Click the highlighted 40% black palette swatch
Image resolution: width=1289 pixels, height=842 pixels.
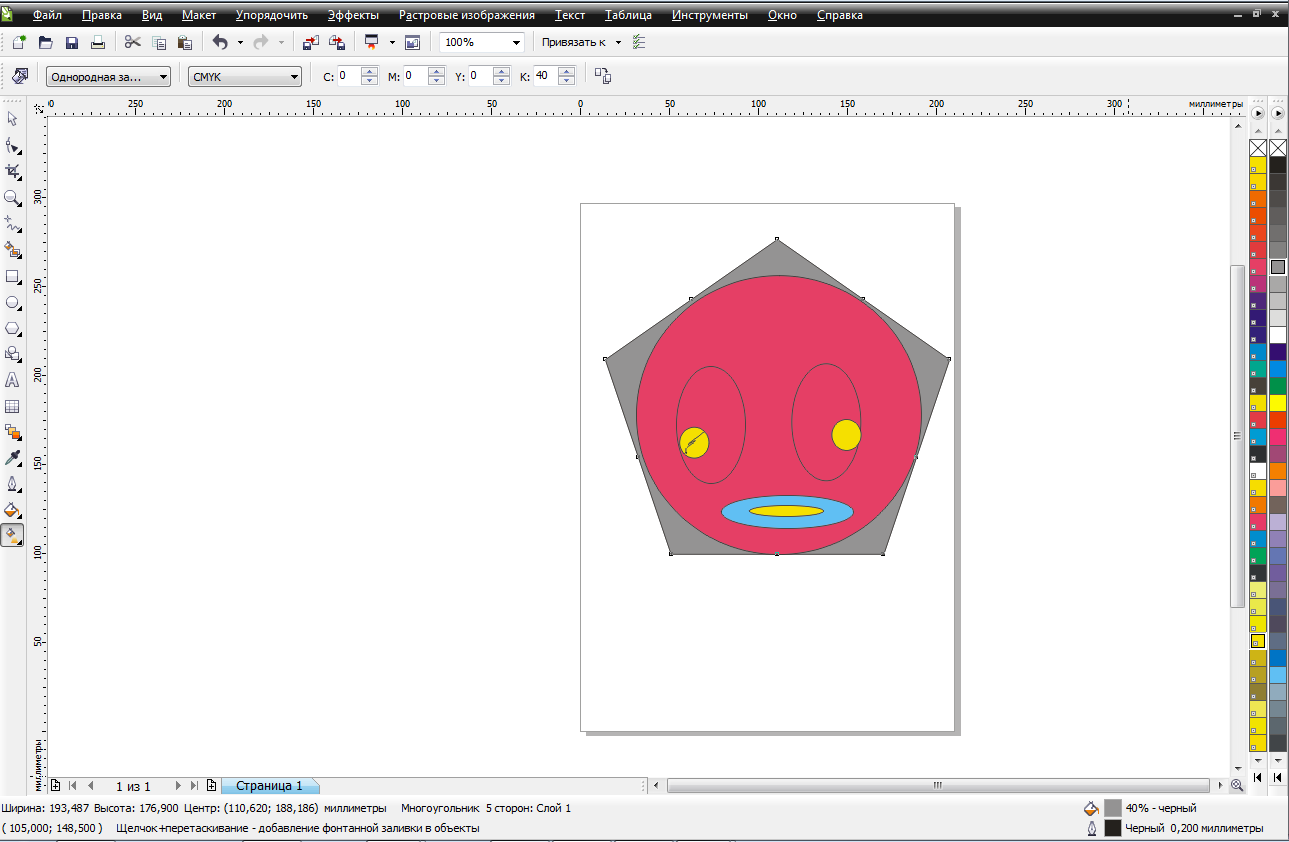pos(1278,267)
